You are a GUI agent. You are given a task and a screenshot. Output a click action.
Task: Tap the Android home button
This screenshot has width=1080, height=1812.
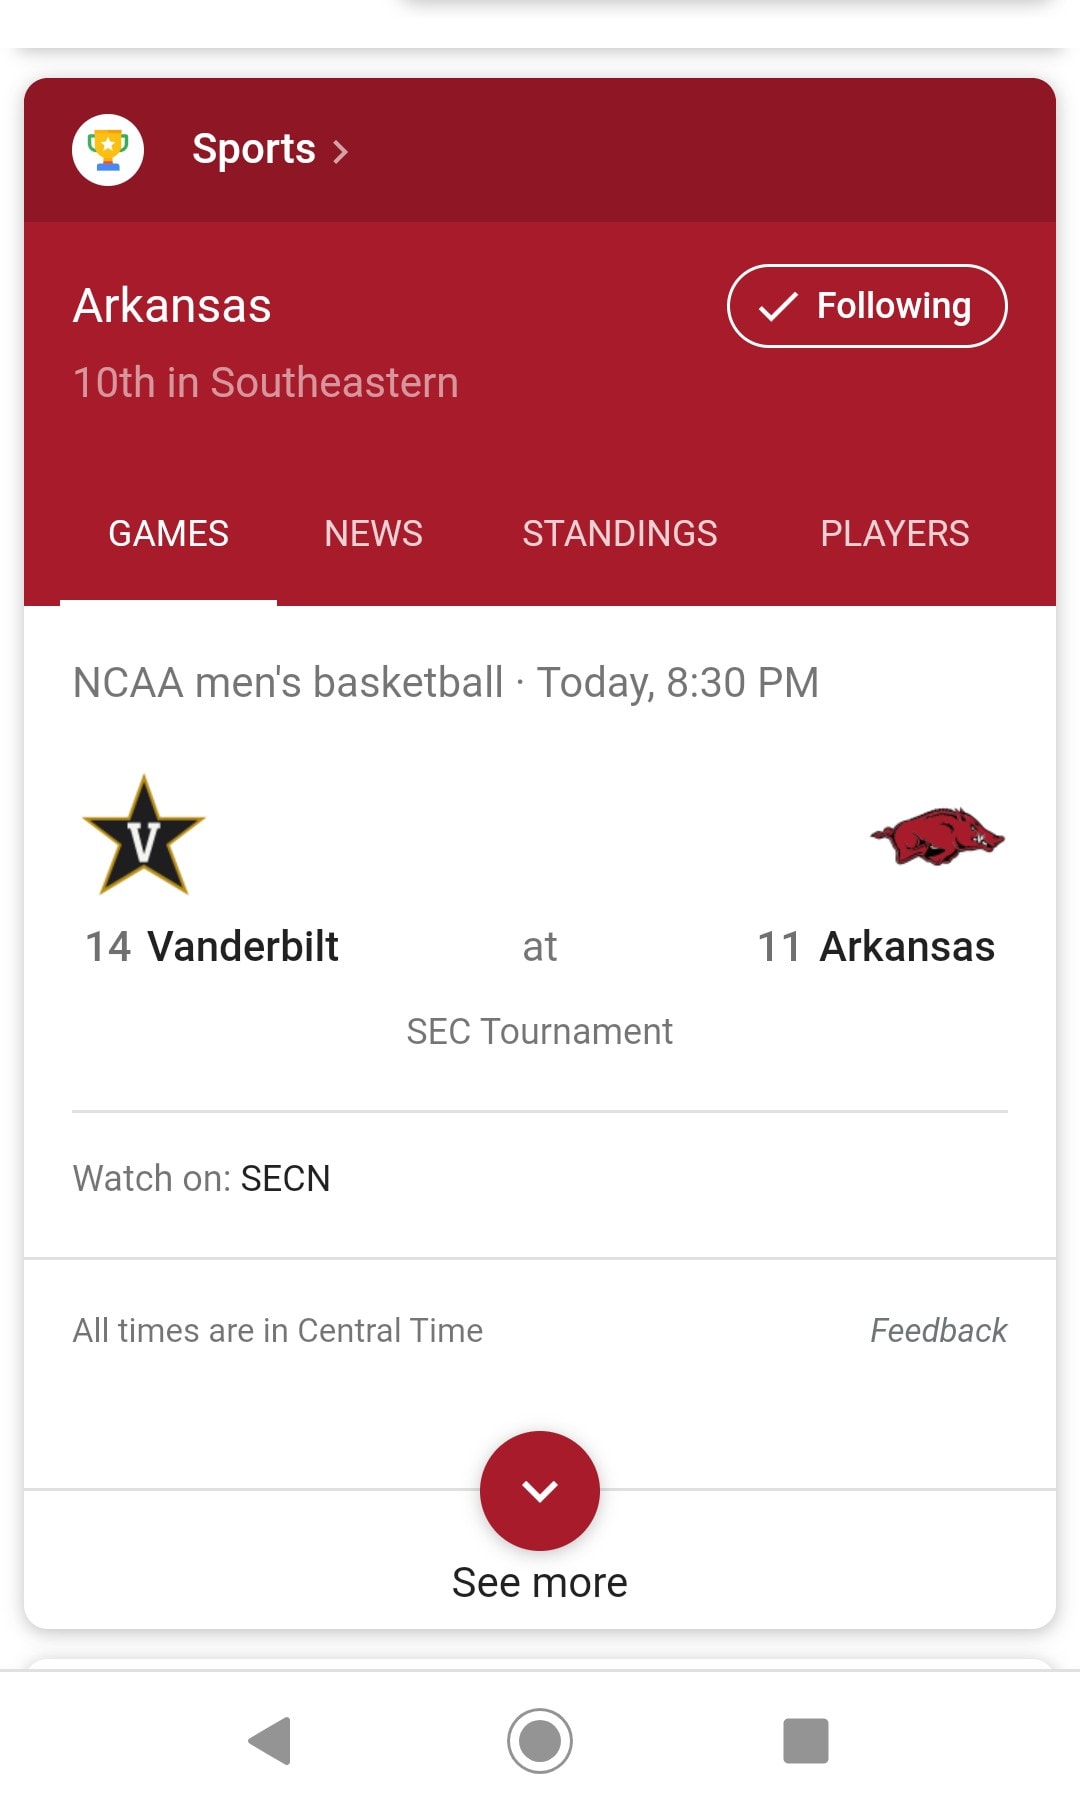540,1741
